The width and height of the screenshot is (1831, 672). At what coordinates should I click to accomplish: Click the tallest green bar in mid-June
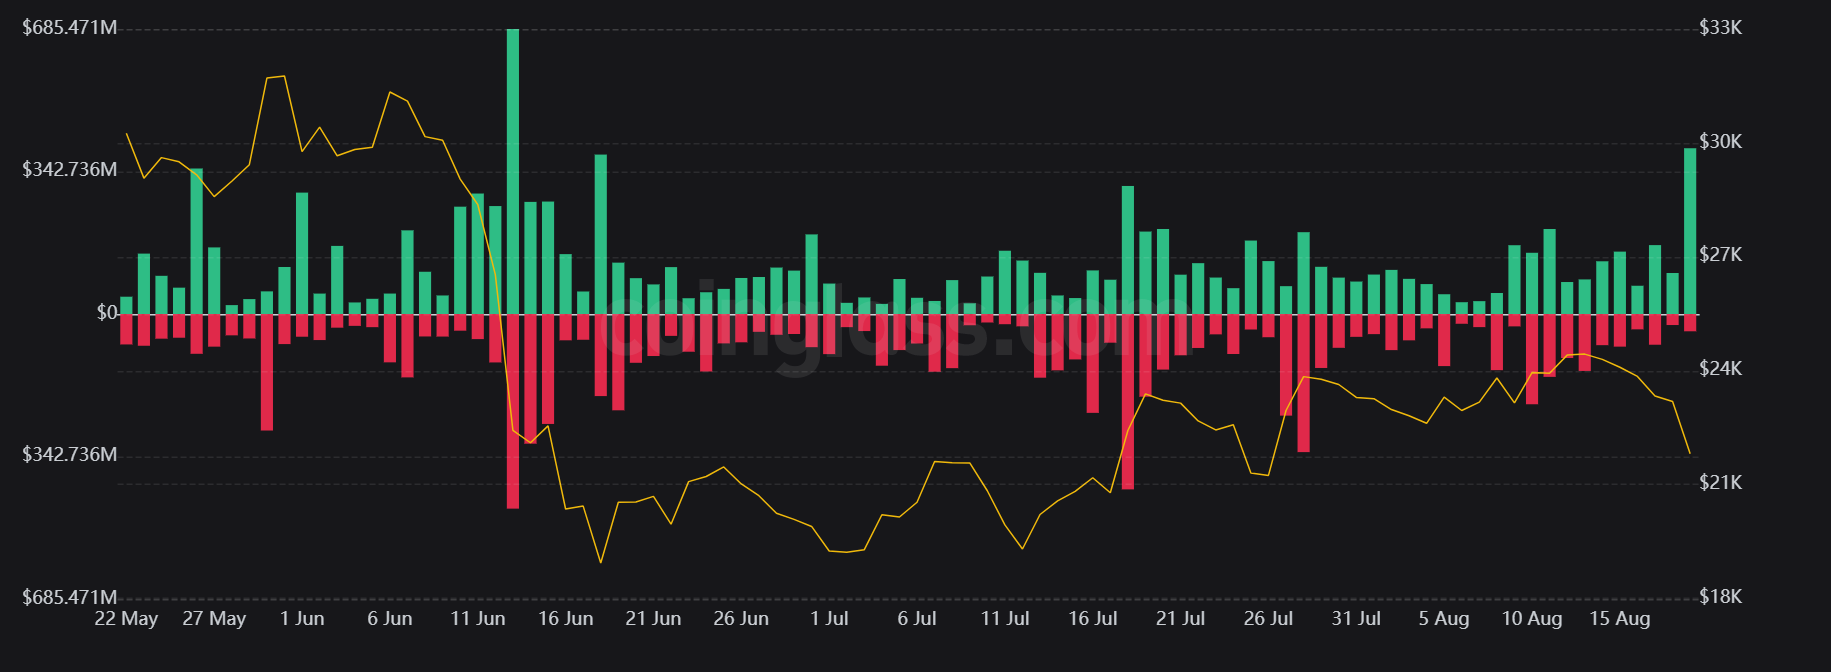(513, 170)
